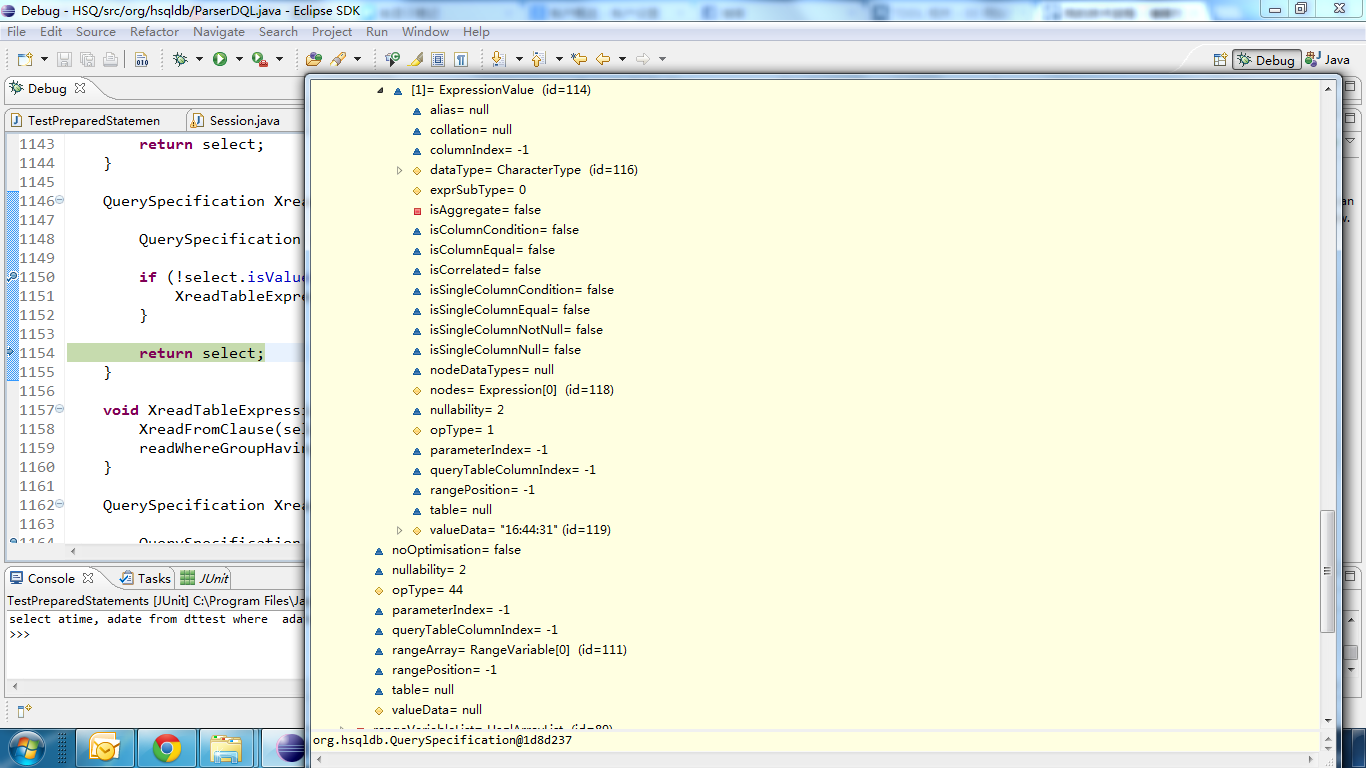Open Google Chrome from the taskbar
Image resolution: width=1366 pixels, height=768 pixels.
167,748
